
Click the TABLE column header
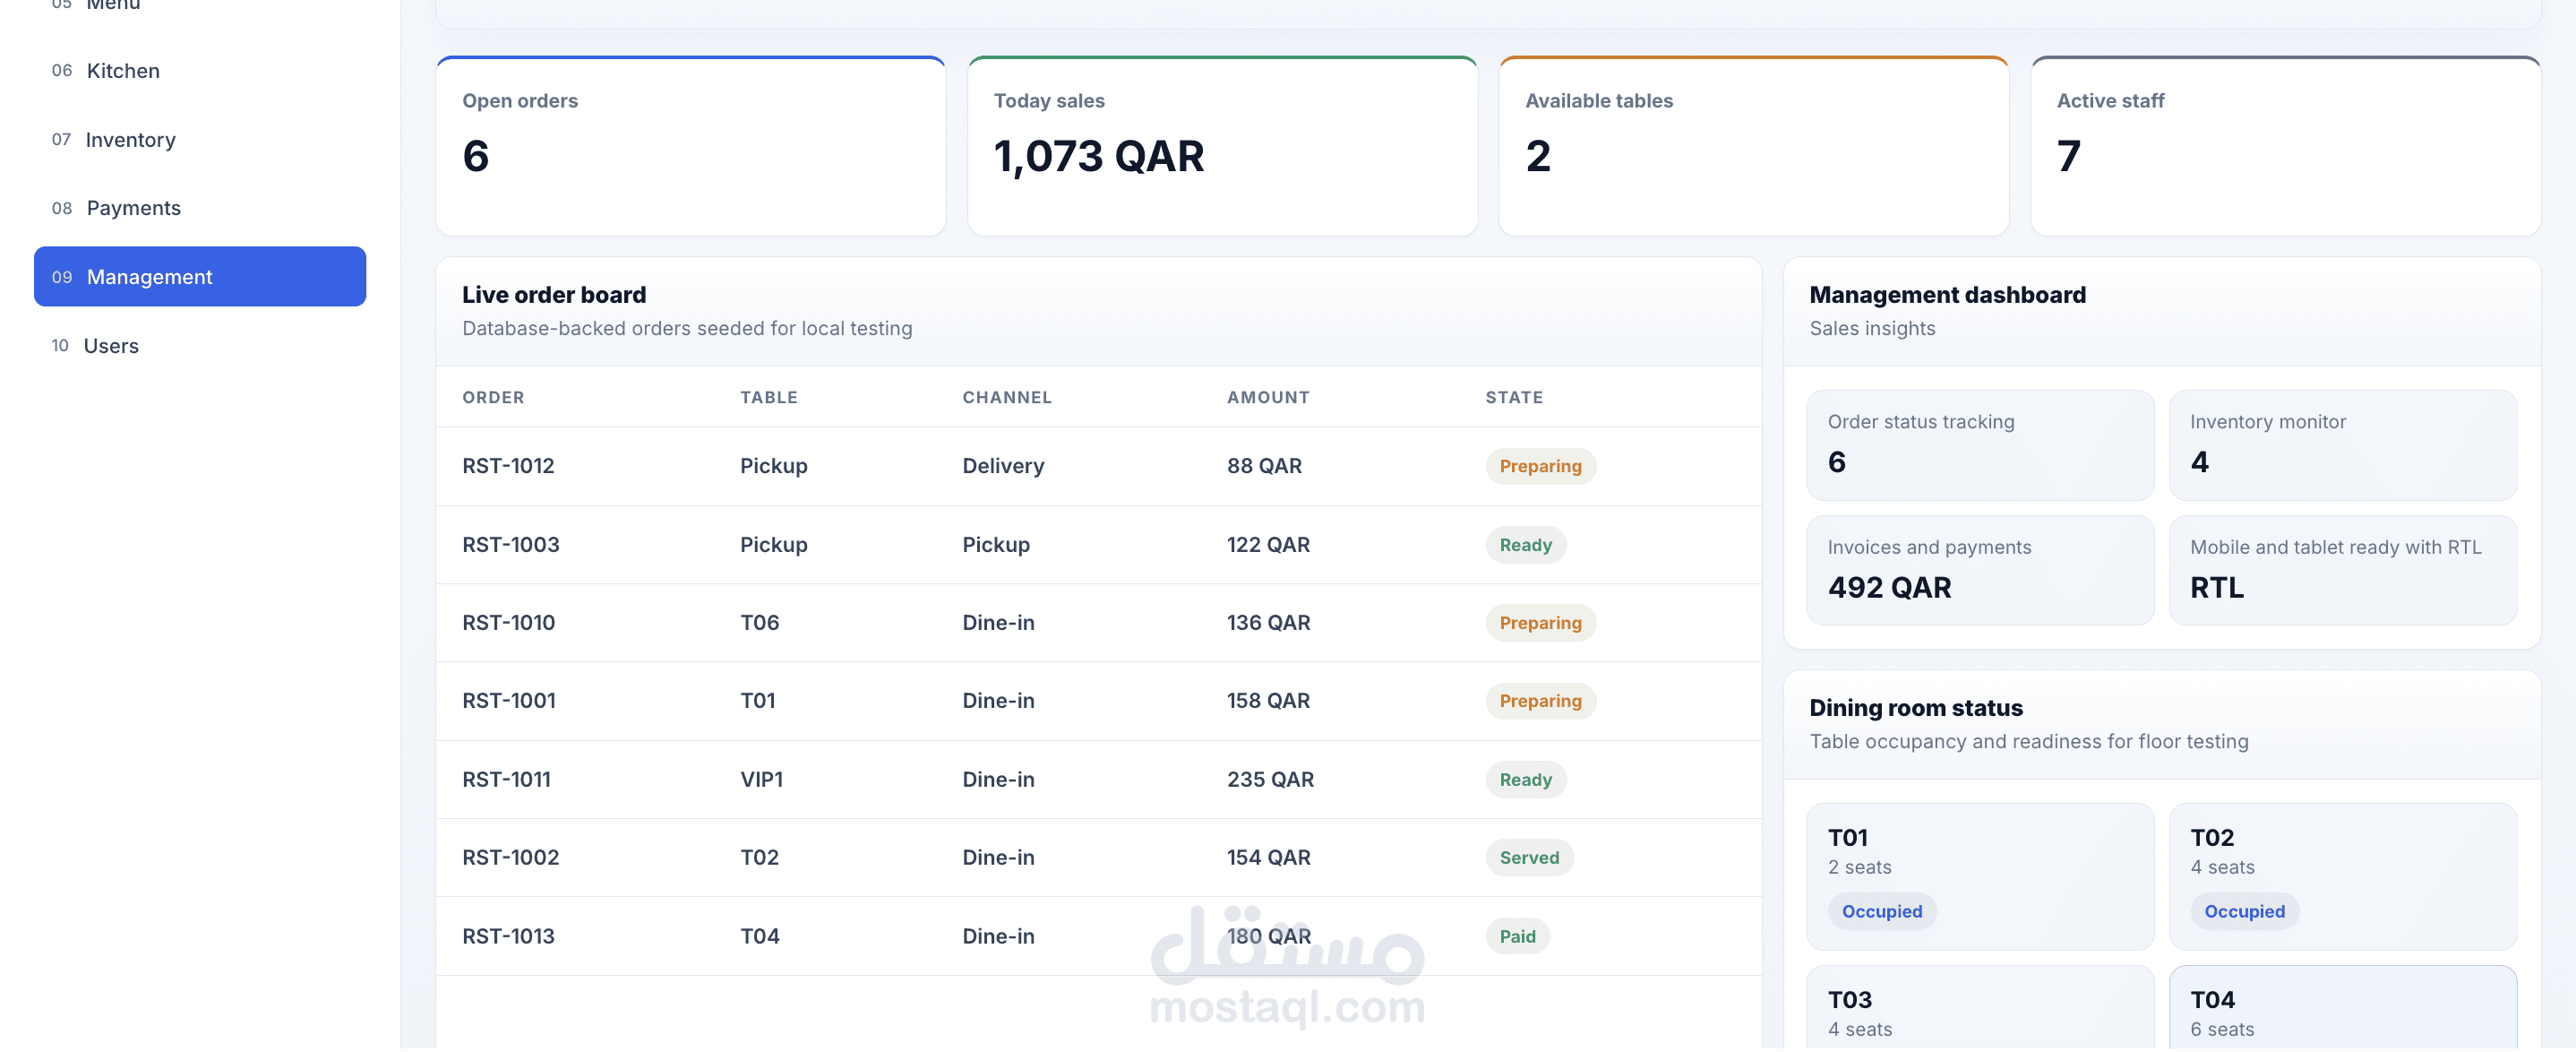(x=769, y=398)
